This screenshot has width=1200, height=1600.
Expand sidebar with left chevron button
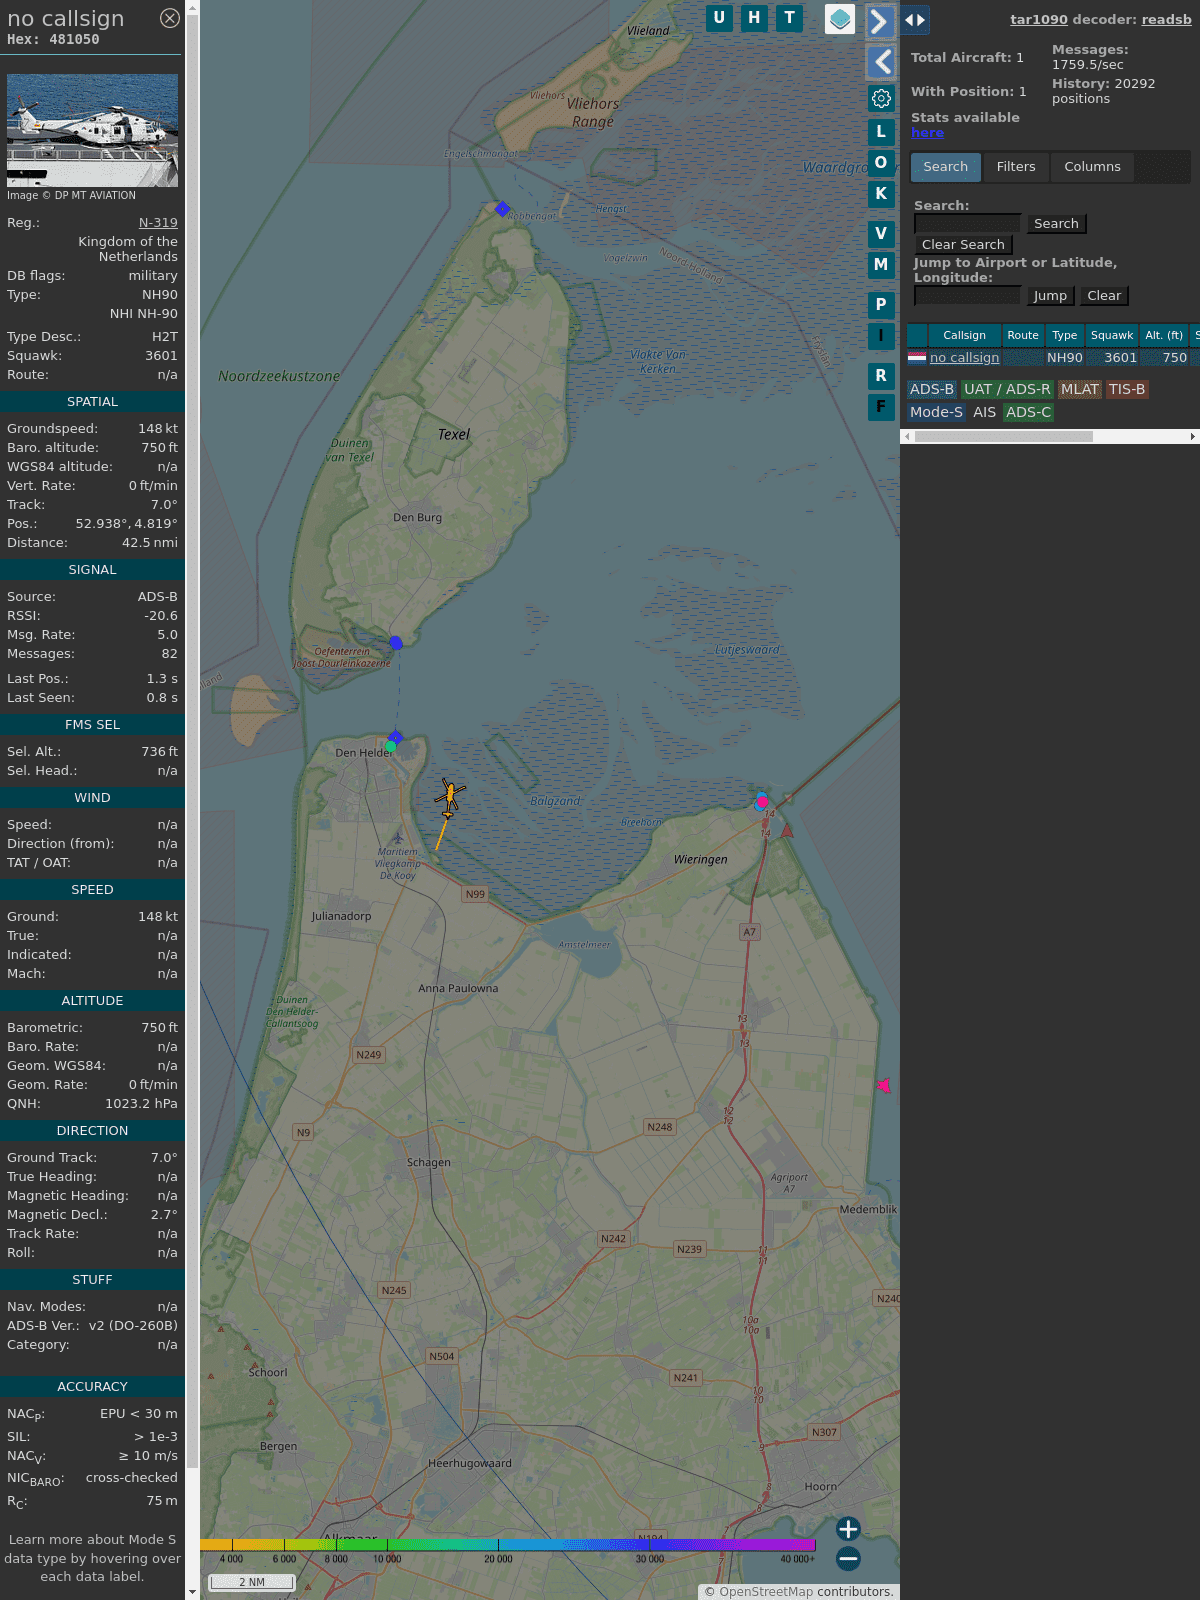pos(881,62)
